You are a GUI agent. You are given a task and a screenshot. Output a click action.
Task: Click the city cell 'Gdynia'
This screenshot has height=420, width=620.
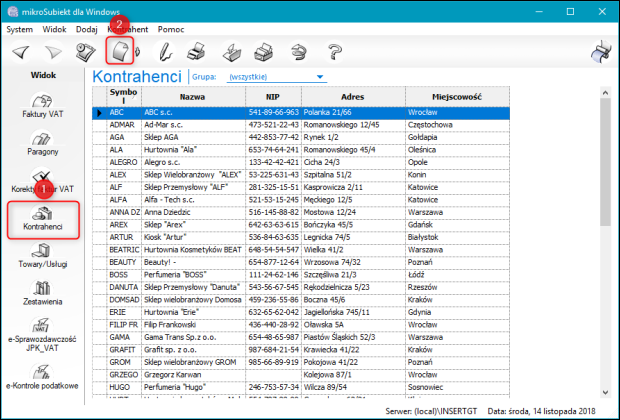457,312
